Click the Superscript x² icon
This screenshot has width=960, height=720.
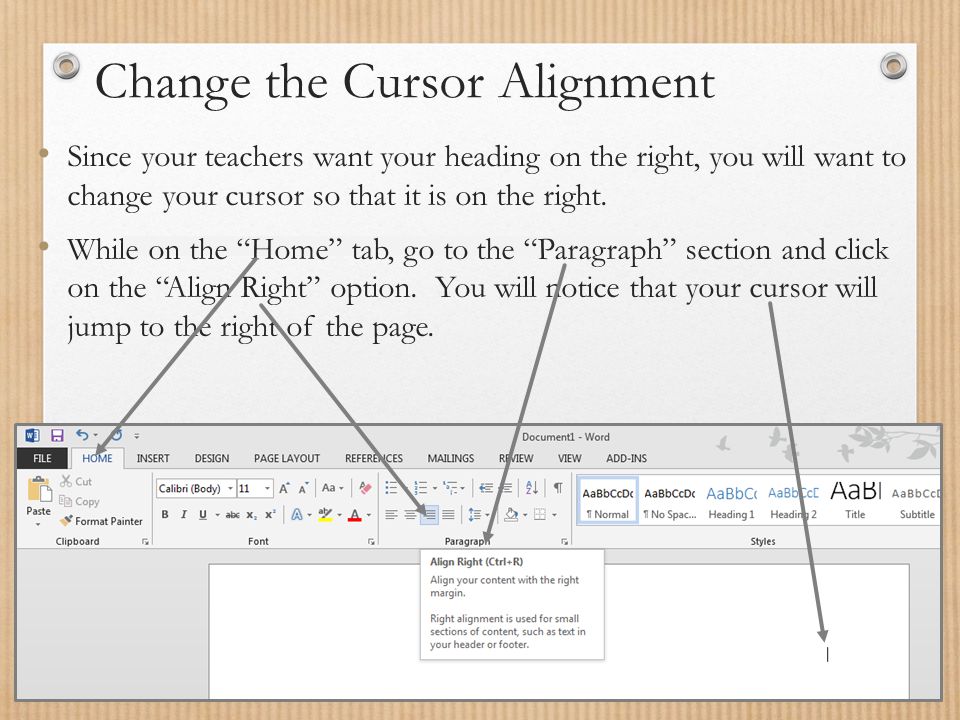[270, 514]
